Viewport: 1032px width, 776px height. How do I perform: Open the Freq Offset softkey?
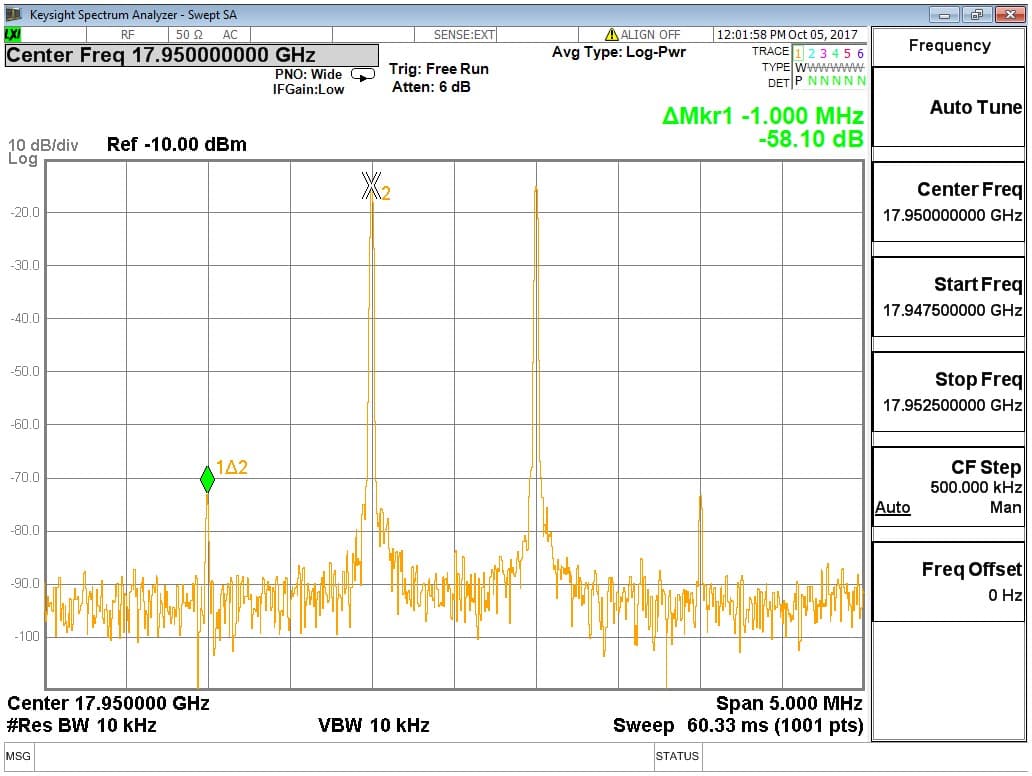[948, 582]
